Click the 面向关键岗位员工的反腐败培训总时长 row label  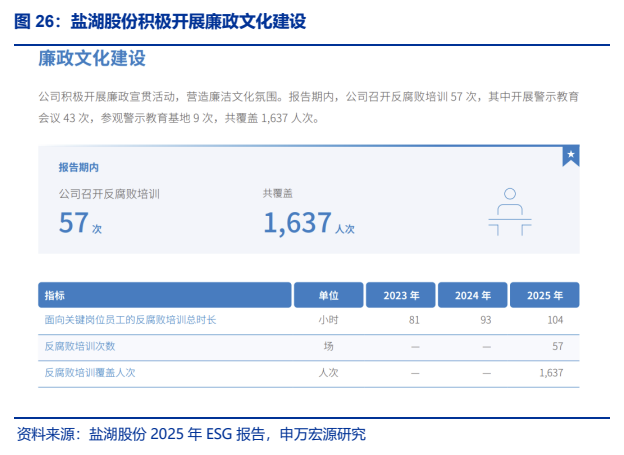130,320
